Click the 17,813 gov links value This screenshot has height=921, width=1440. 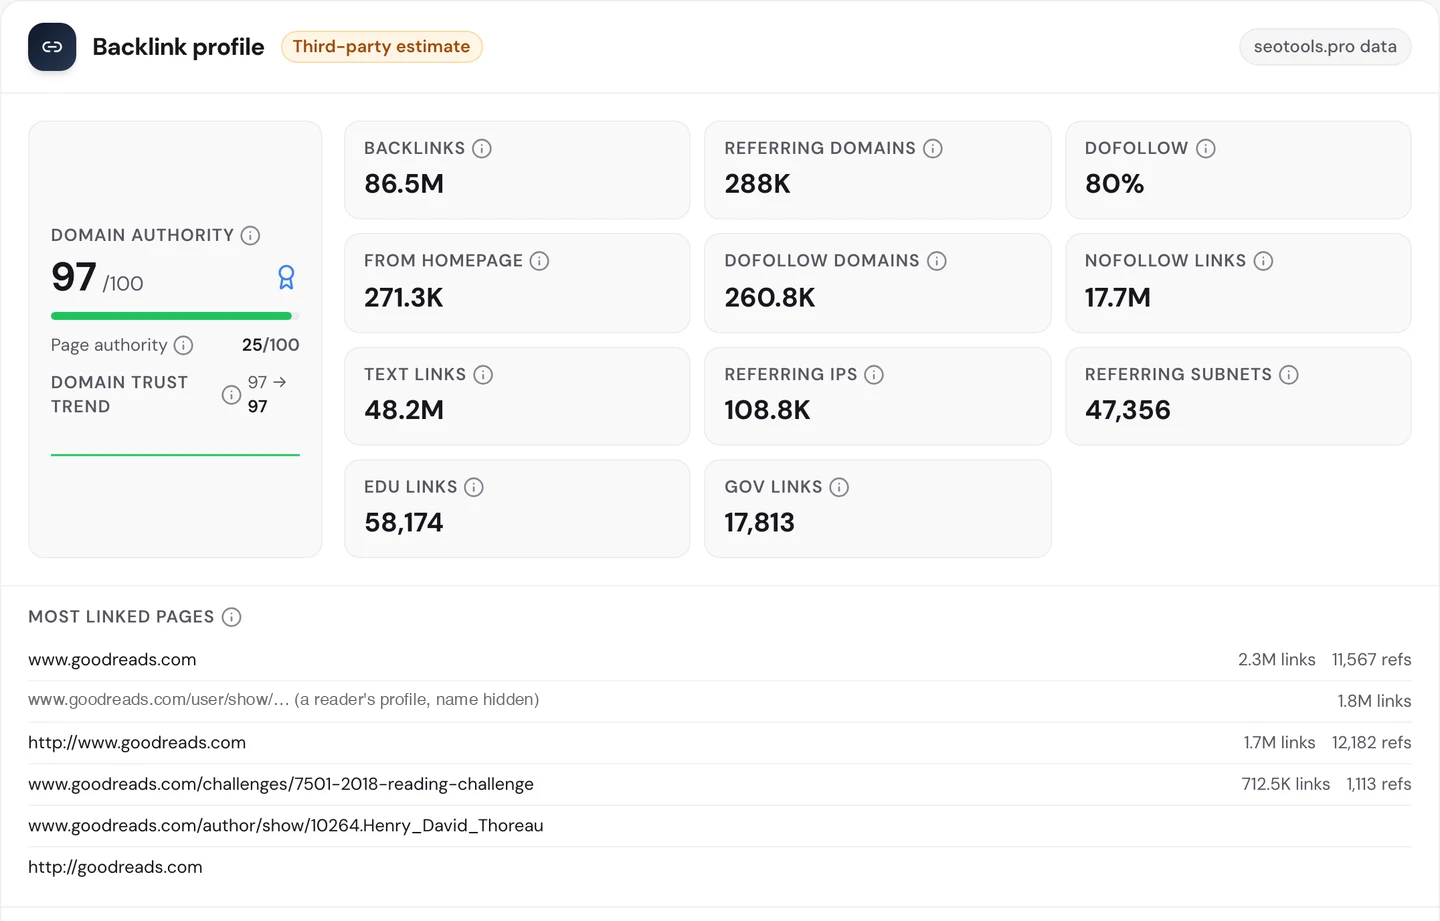click(760, 523)
